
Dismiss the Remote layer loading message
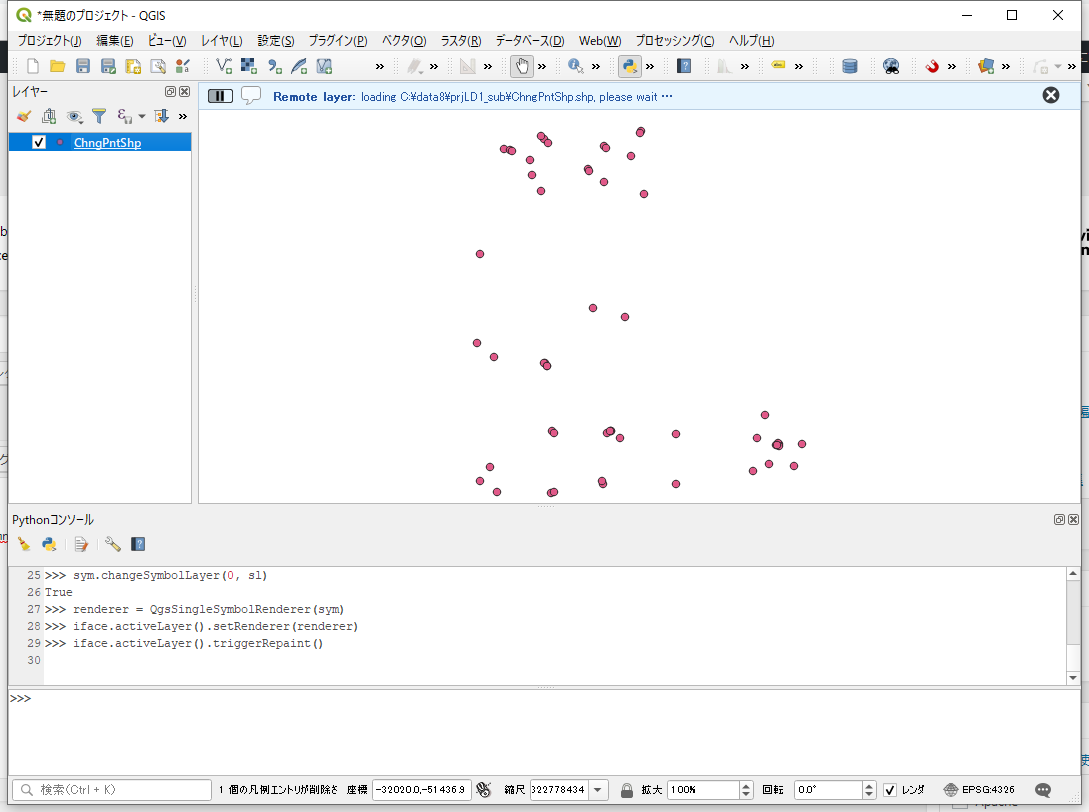1050,95
